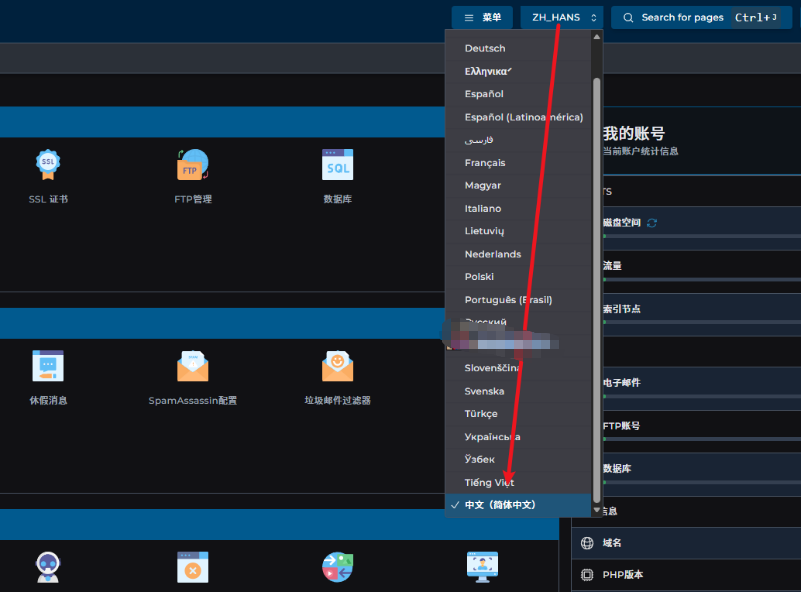Click the language list scrollbar up arrow
The width and height of the screenshot is (801, 592).
pyautogui.click(x=598, y=37)
